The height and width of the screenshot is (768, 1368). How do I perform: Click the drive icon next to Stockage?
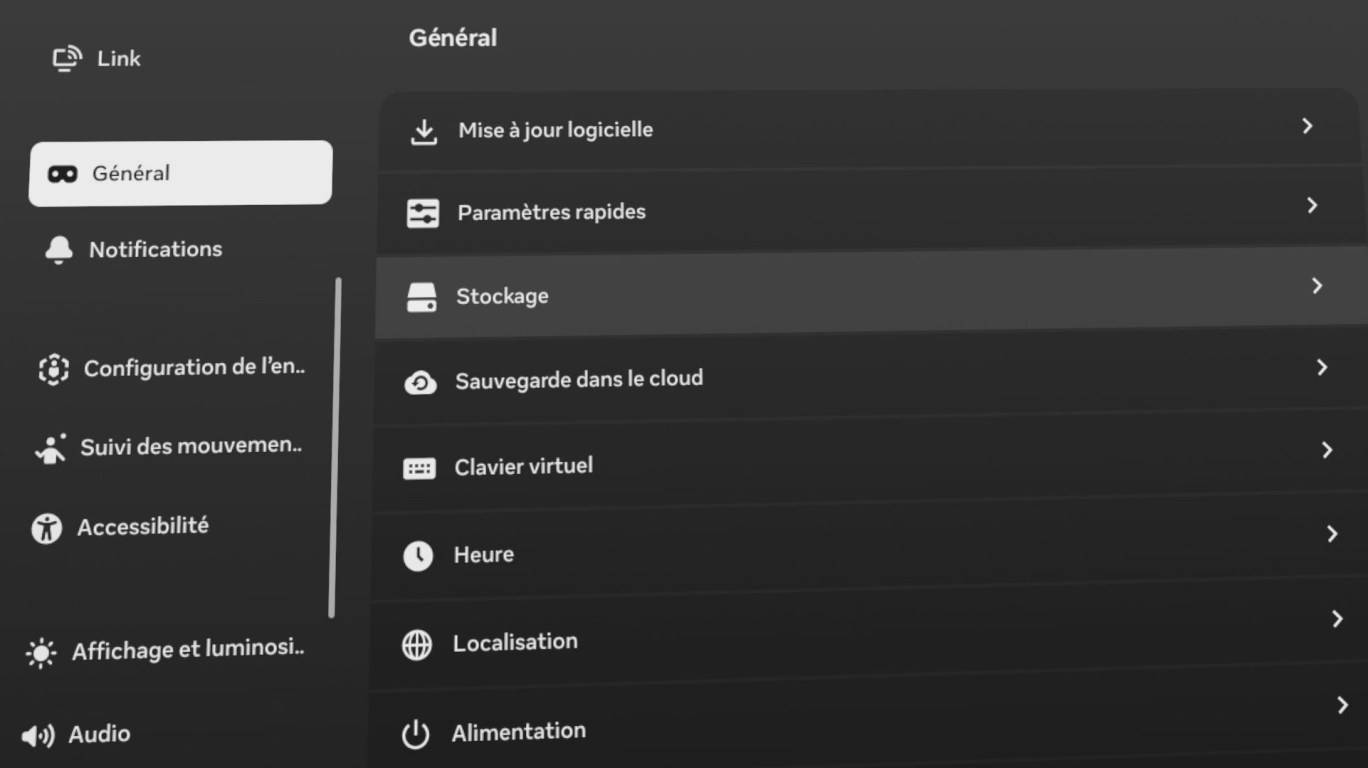point(421,297)
